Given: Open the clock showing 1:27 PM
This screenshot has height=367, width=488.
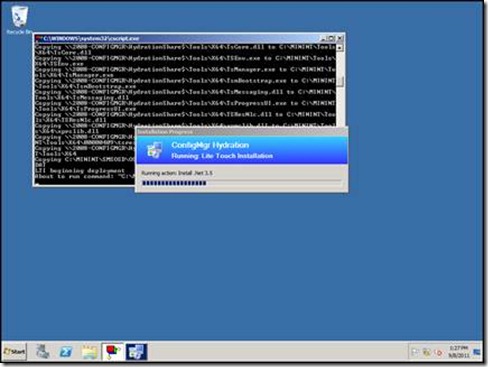Looking at the screenshot, I should 459,352.
